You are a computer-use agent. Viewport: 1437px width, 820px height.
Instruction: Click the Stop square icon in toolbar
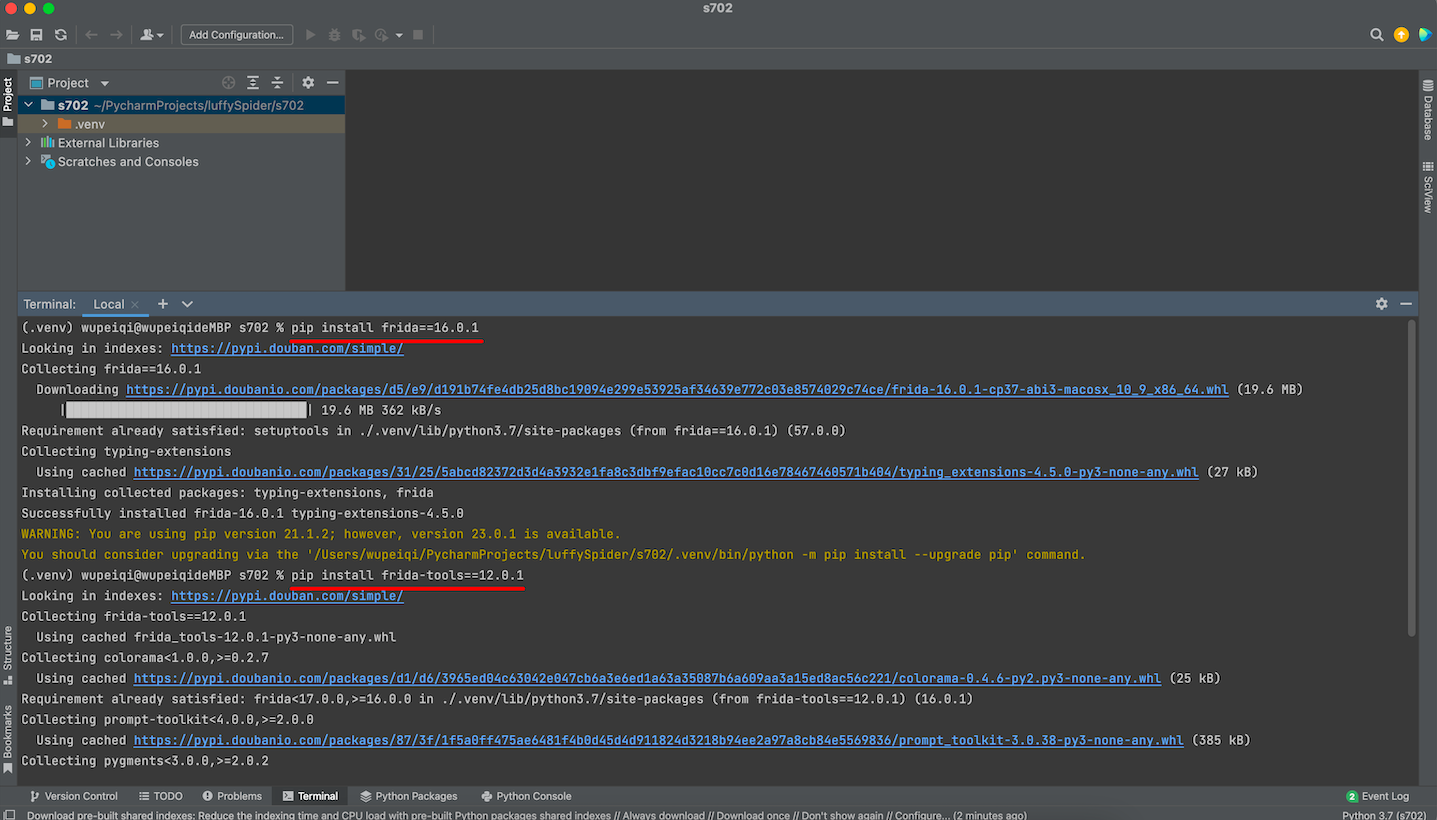[418, 35]
